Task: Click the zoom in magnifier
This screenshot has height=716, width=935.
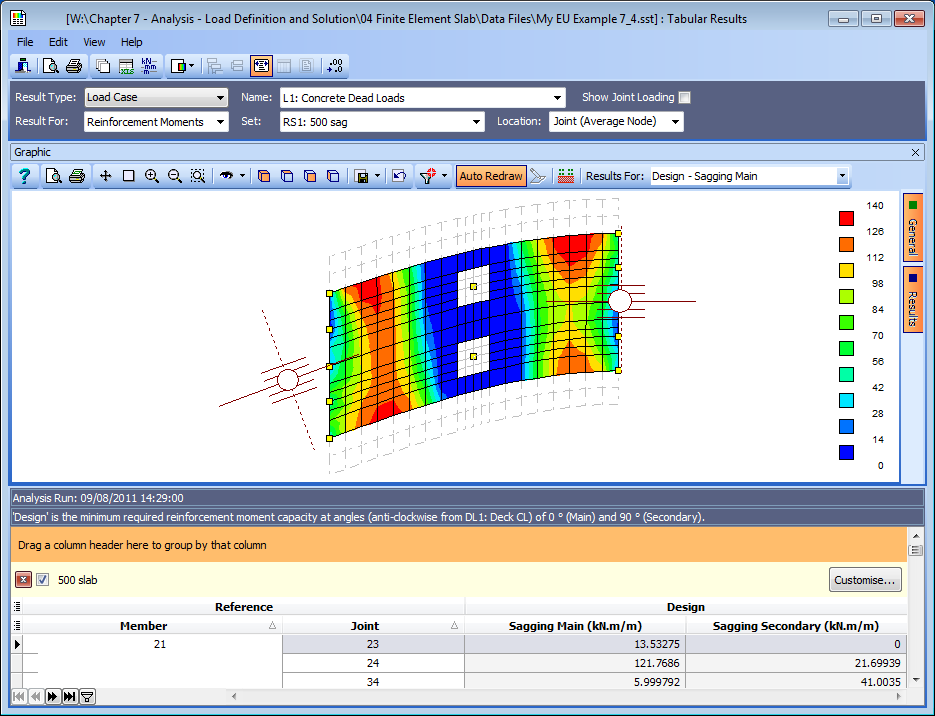Action: click(x=151, y=176)
